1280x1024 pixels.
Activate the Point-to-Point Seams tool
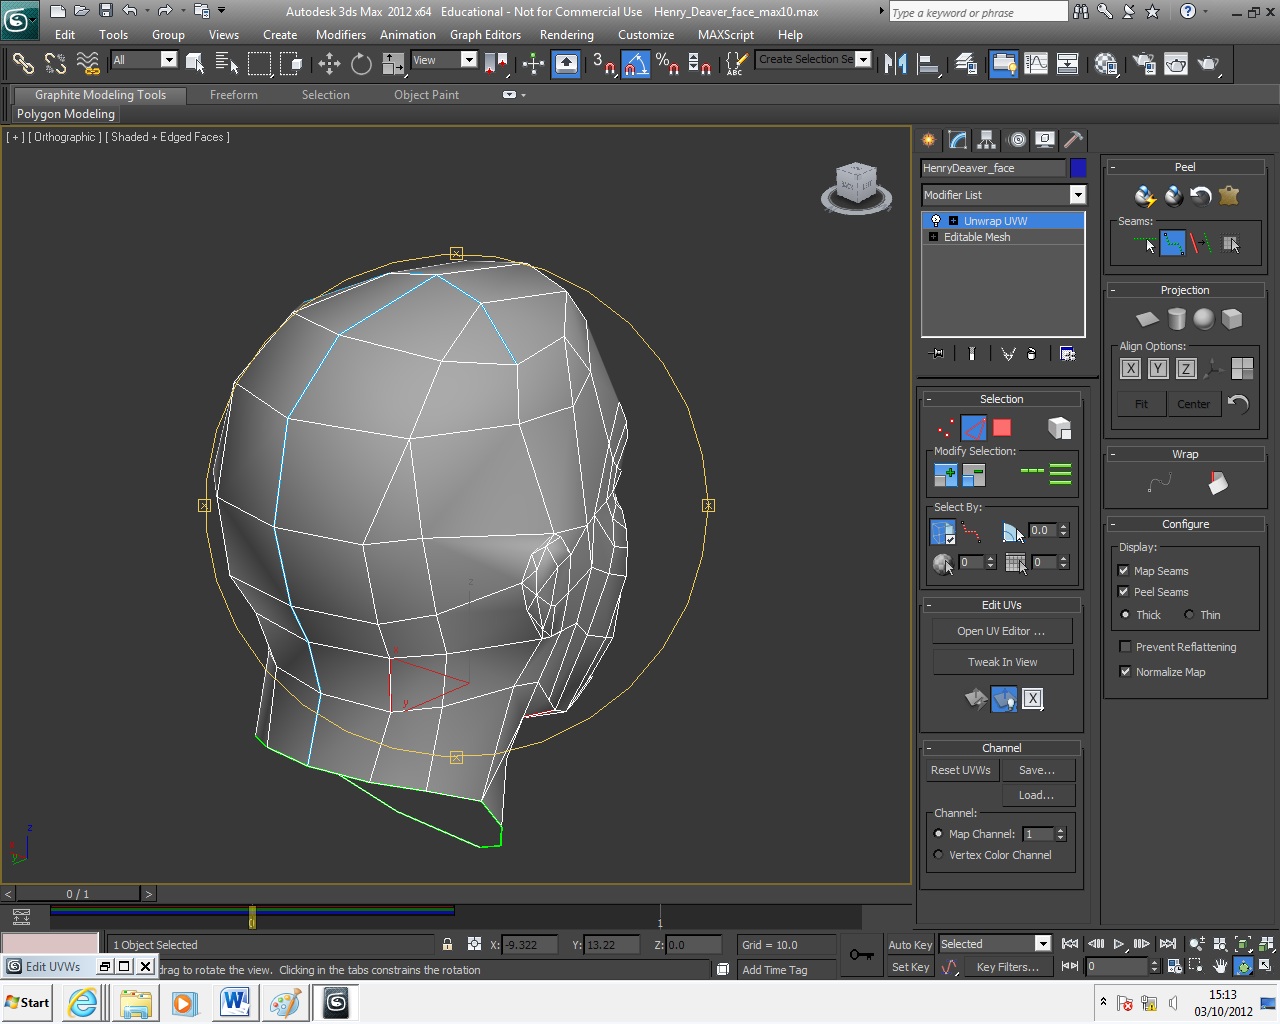pyautogui.click(x=1172, y=242)
